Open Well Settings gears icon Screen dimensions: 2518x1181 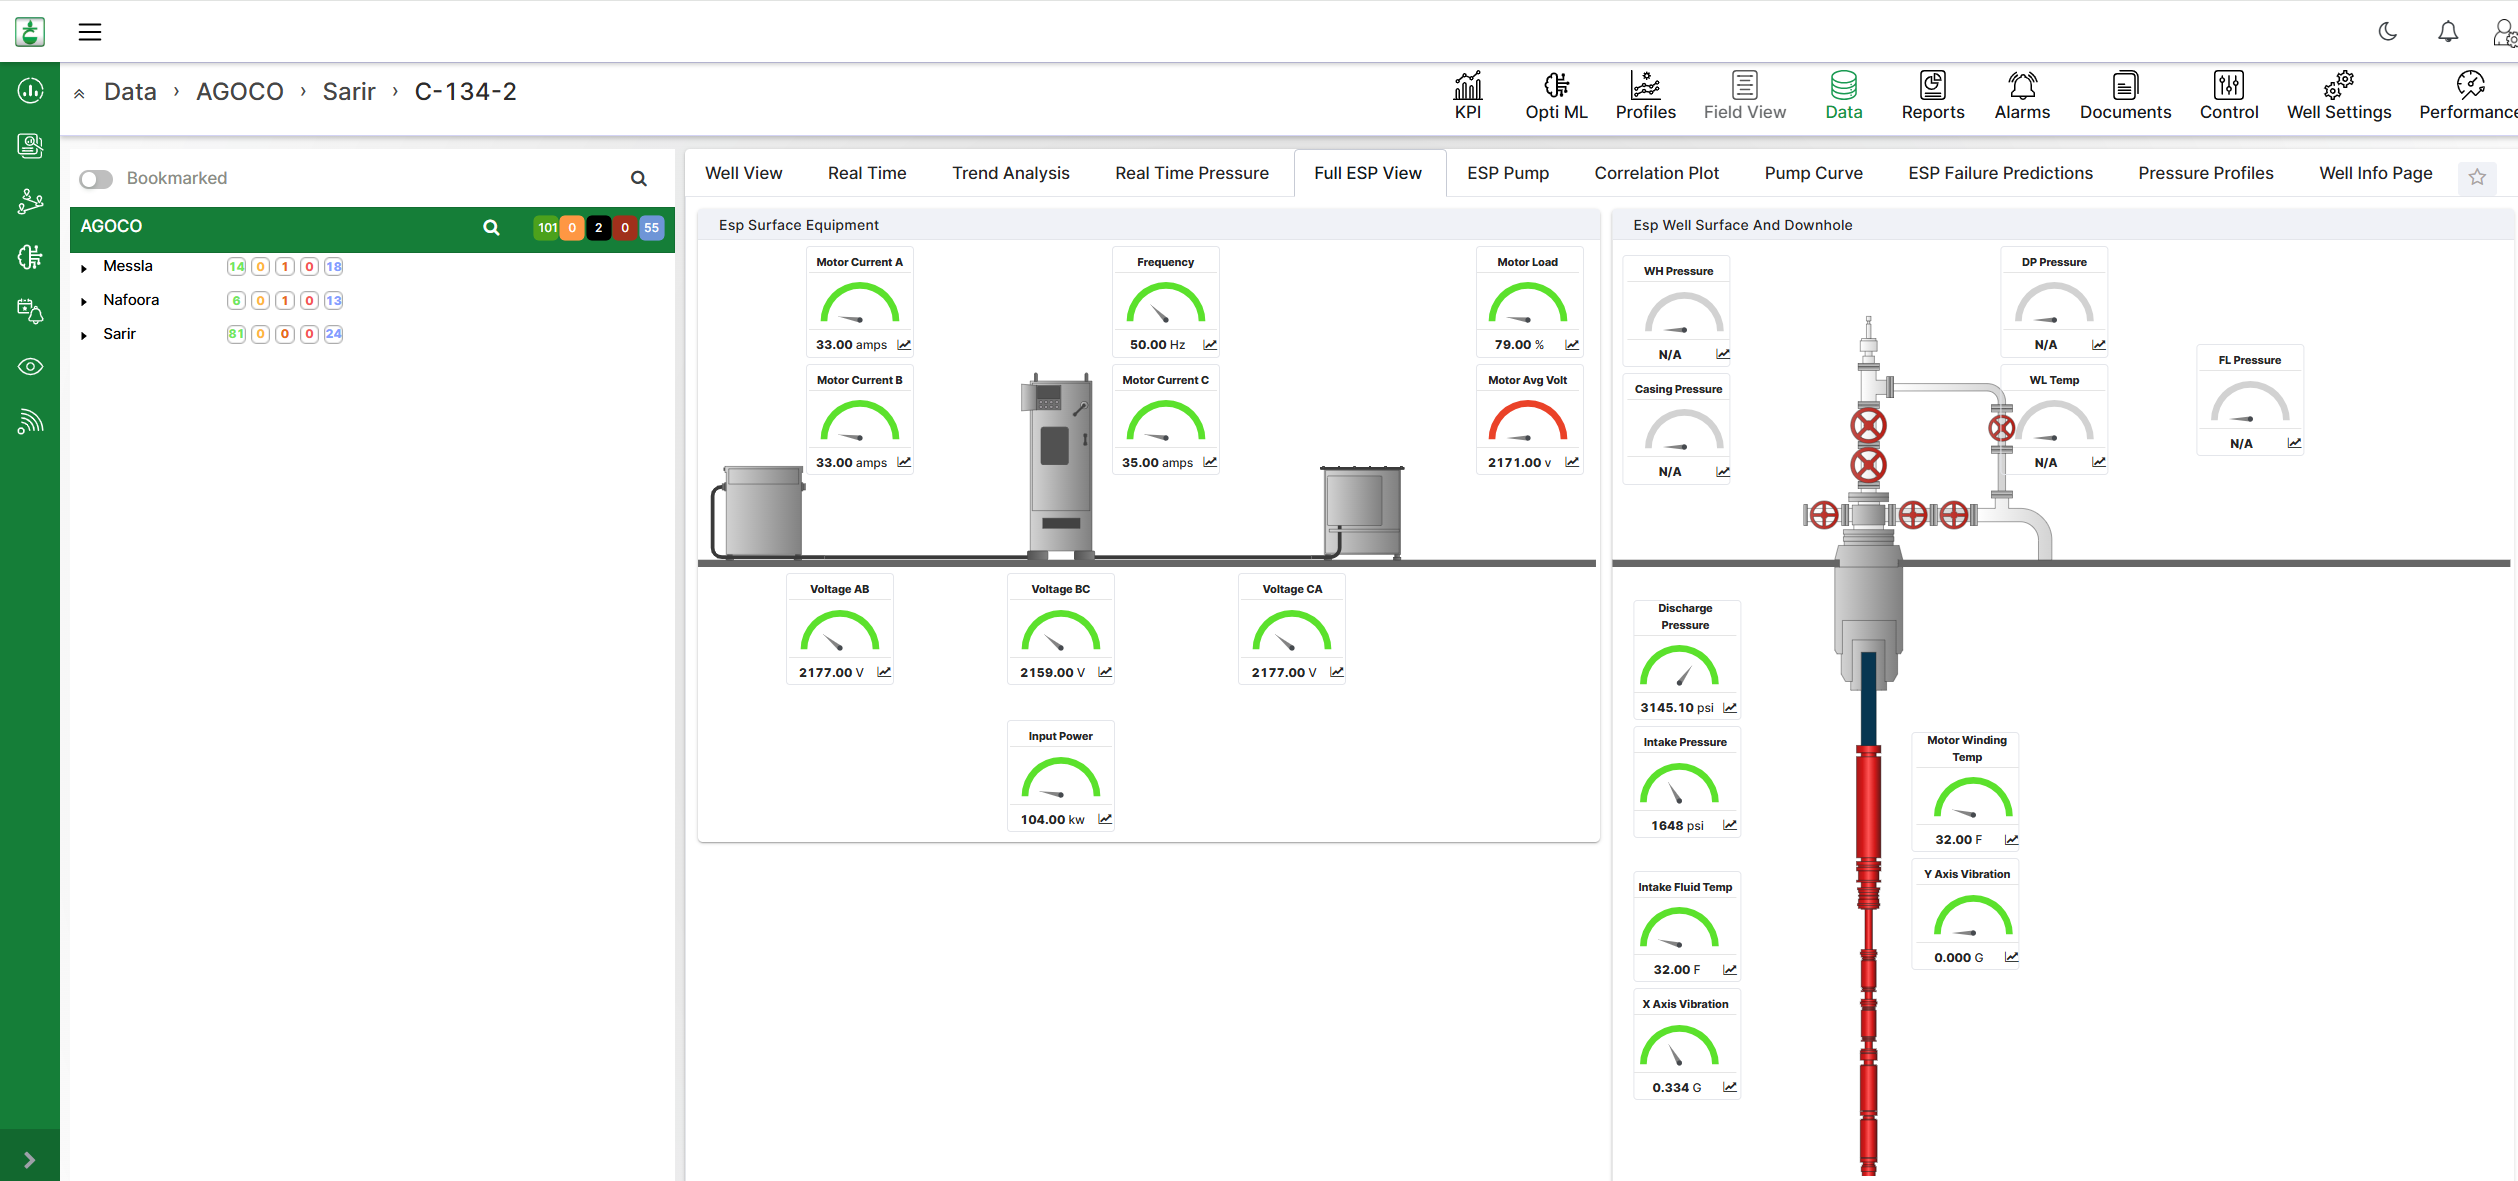2338,86
